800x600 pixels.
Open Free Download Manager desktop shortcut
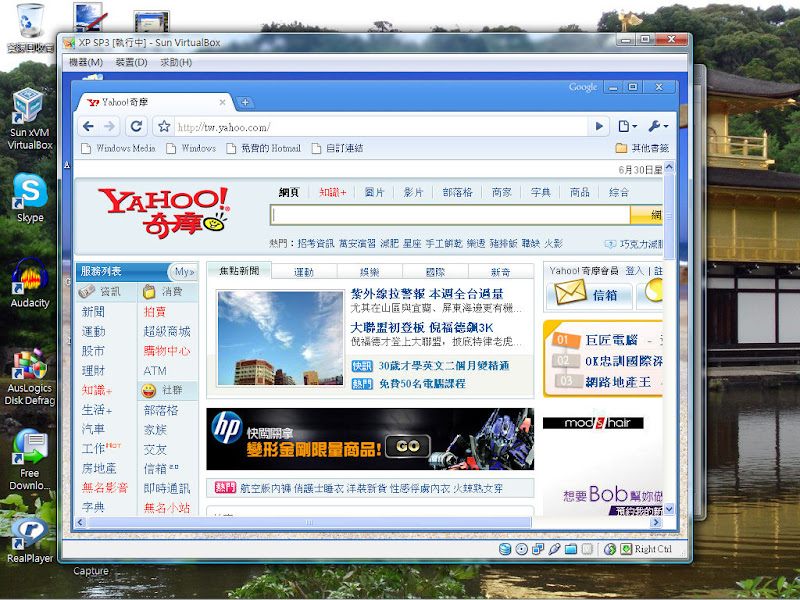coord(30,460)
